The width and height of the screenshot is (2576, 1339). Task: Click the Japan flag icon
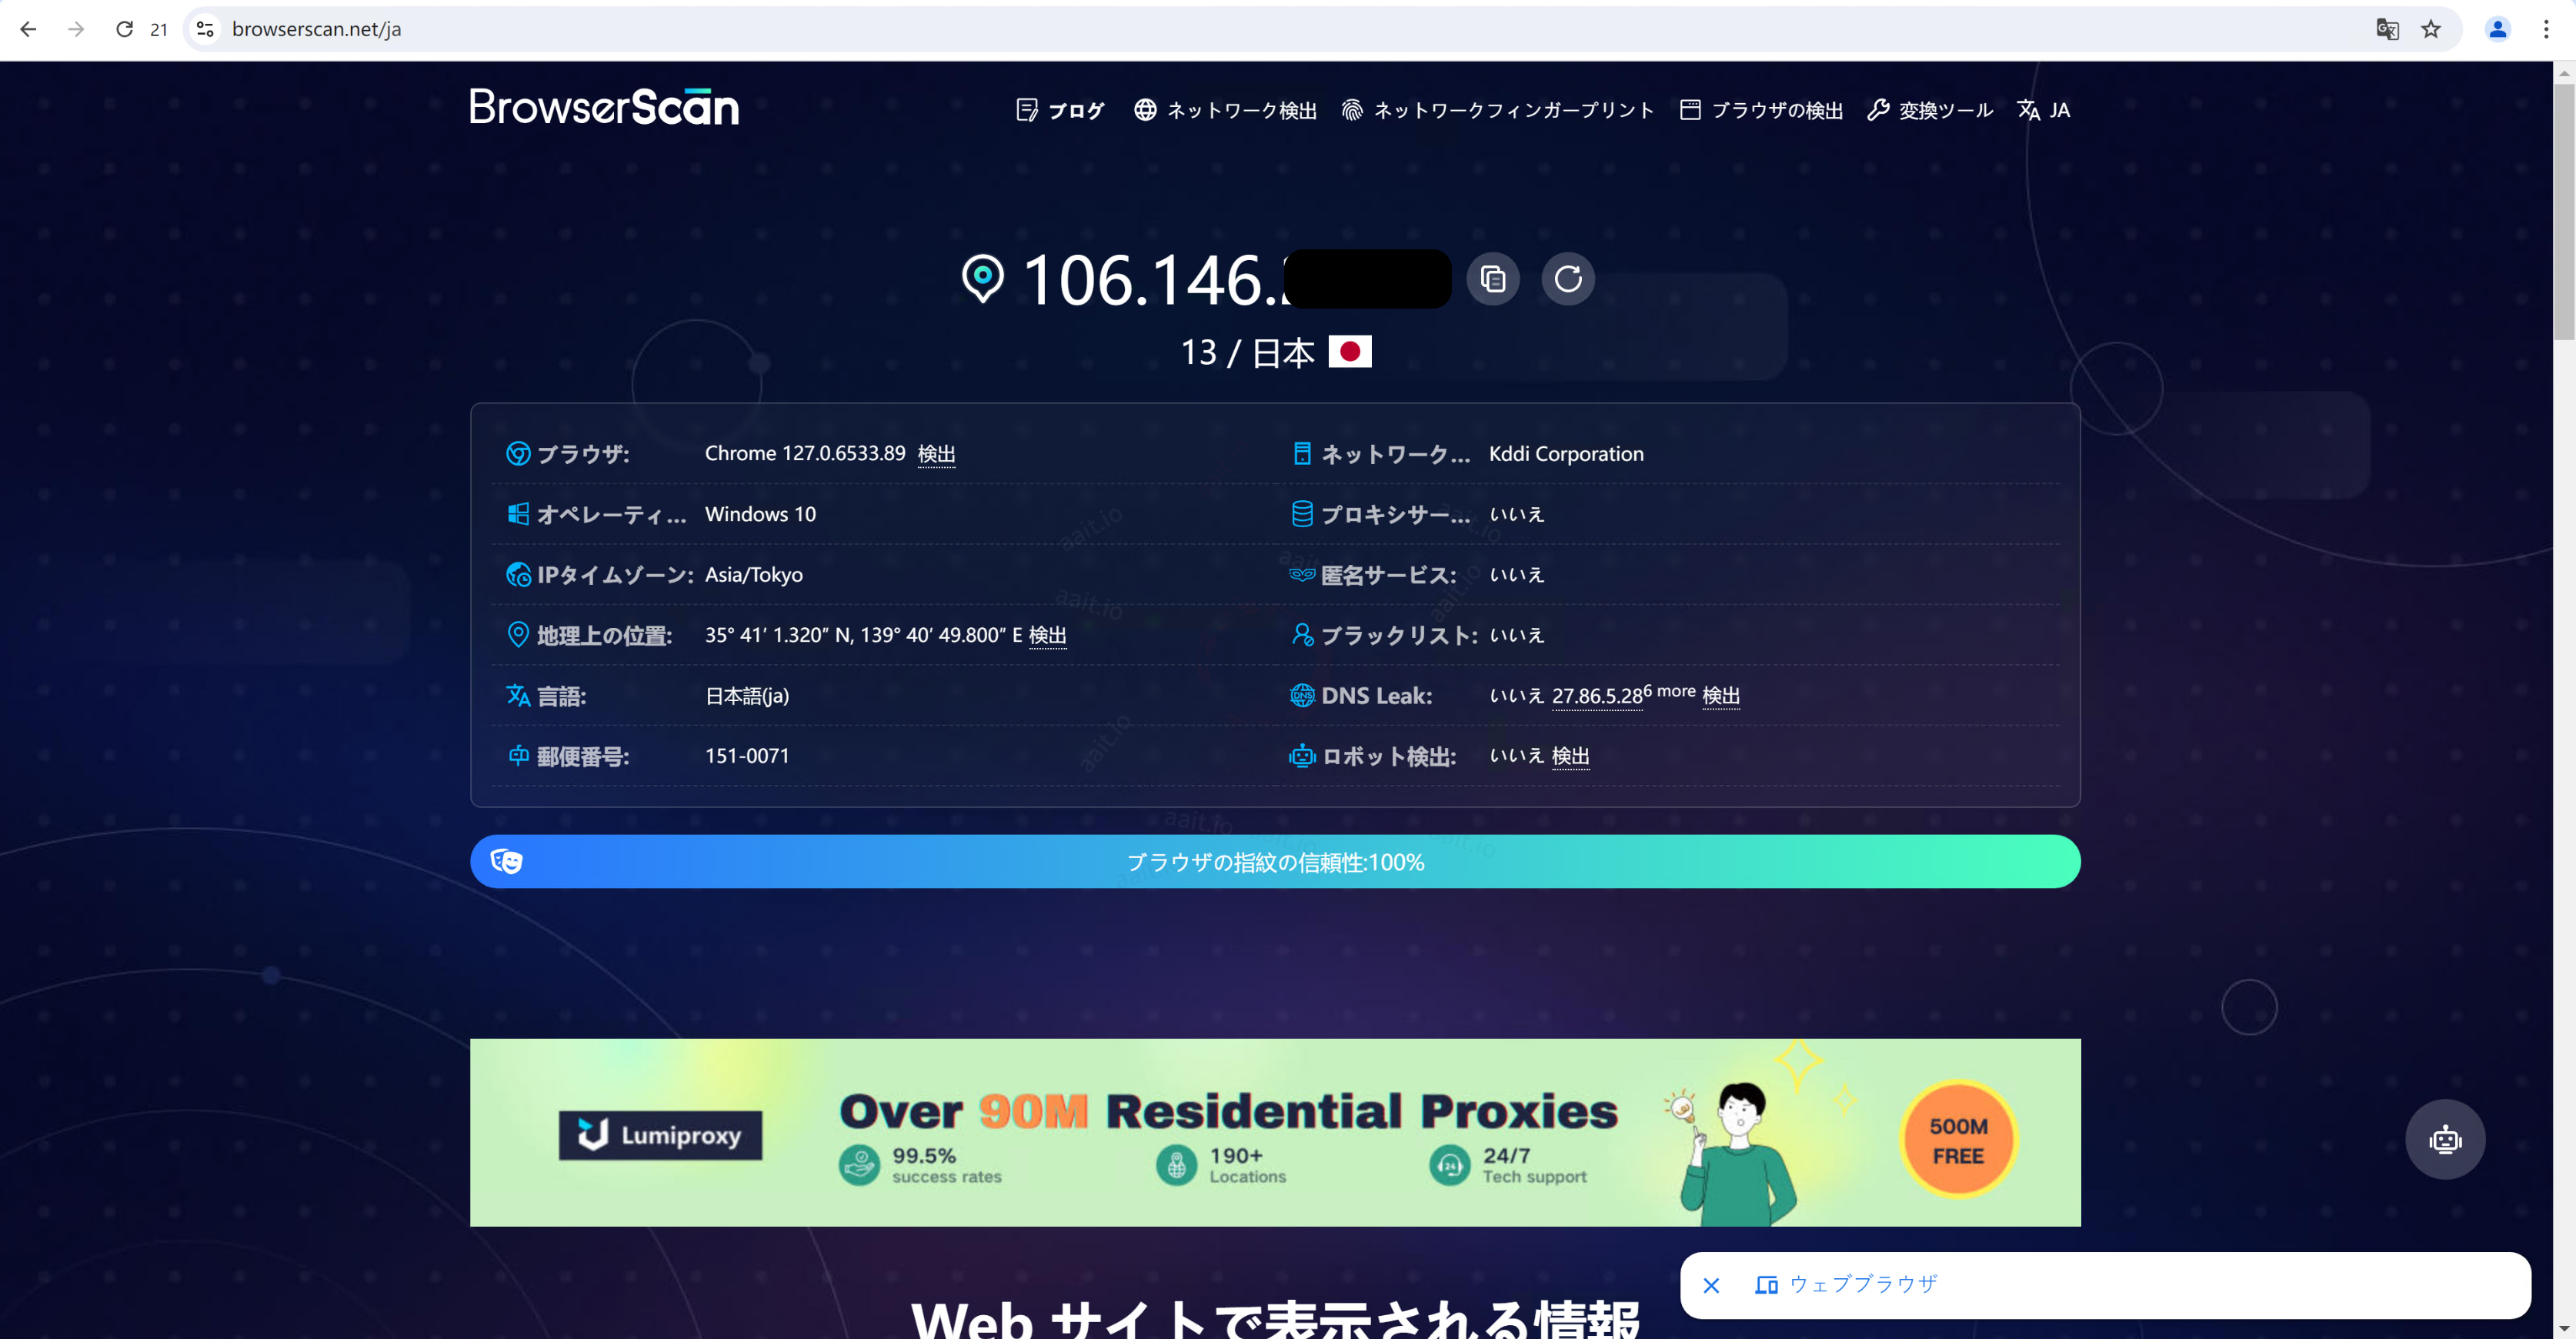pyautogui.click(x=1349, y=351)
